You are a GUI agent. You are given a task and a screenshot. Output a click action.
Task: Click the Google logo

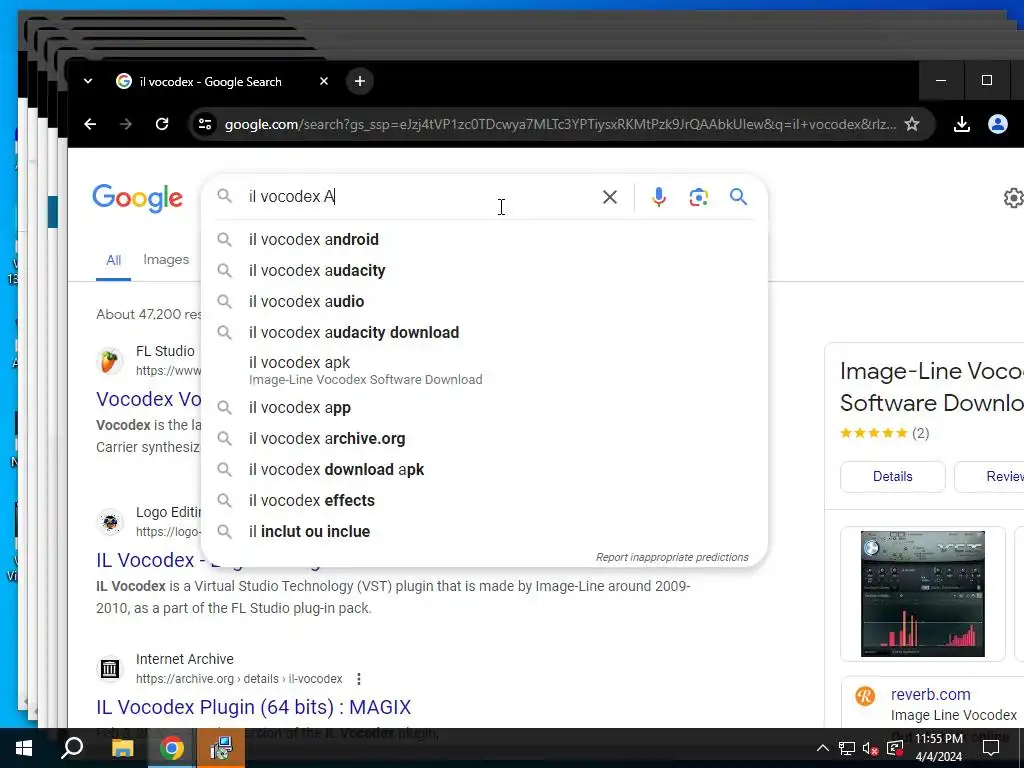pyautogui.click(x=137, y=198)
